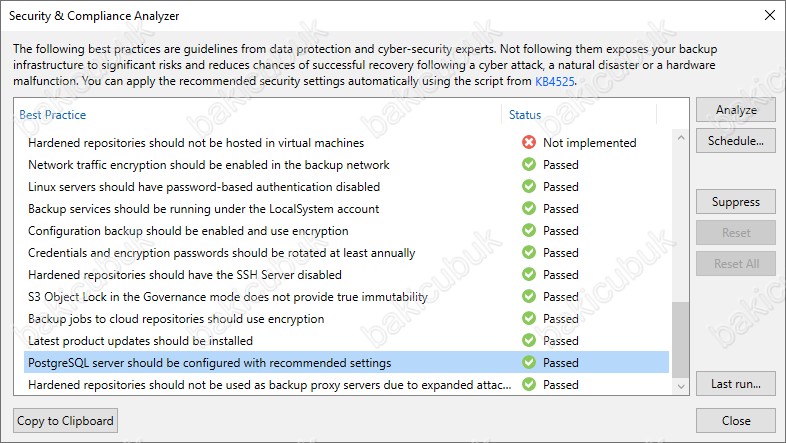
Task: Open the Last run... details
Action: [736, 384]
